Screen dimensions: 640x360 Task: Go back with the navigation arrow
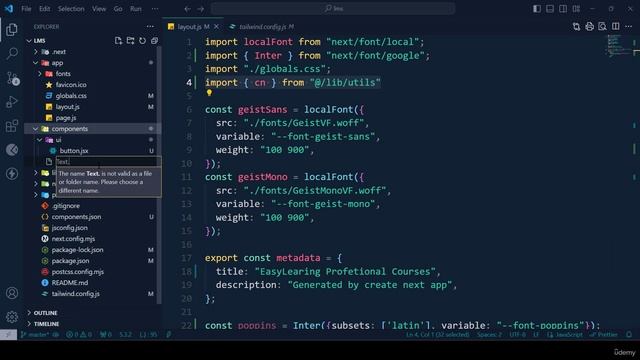click(187, 9)
